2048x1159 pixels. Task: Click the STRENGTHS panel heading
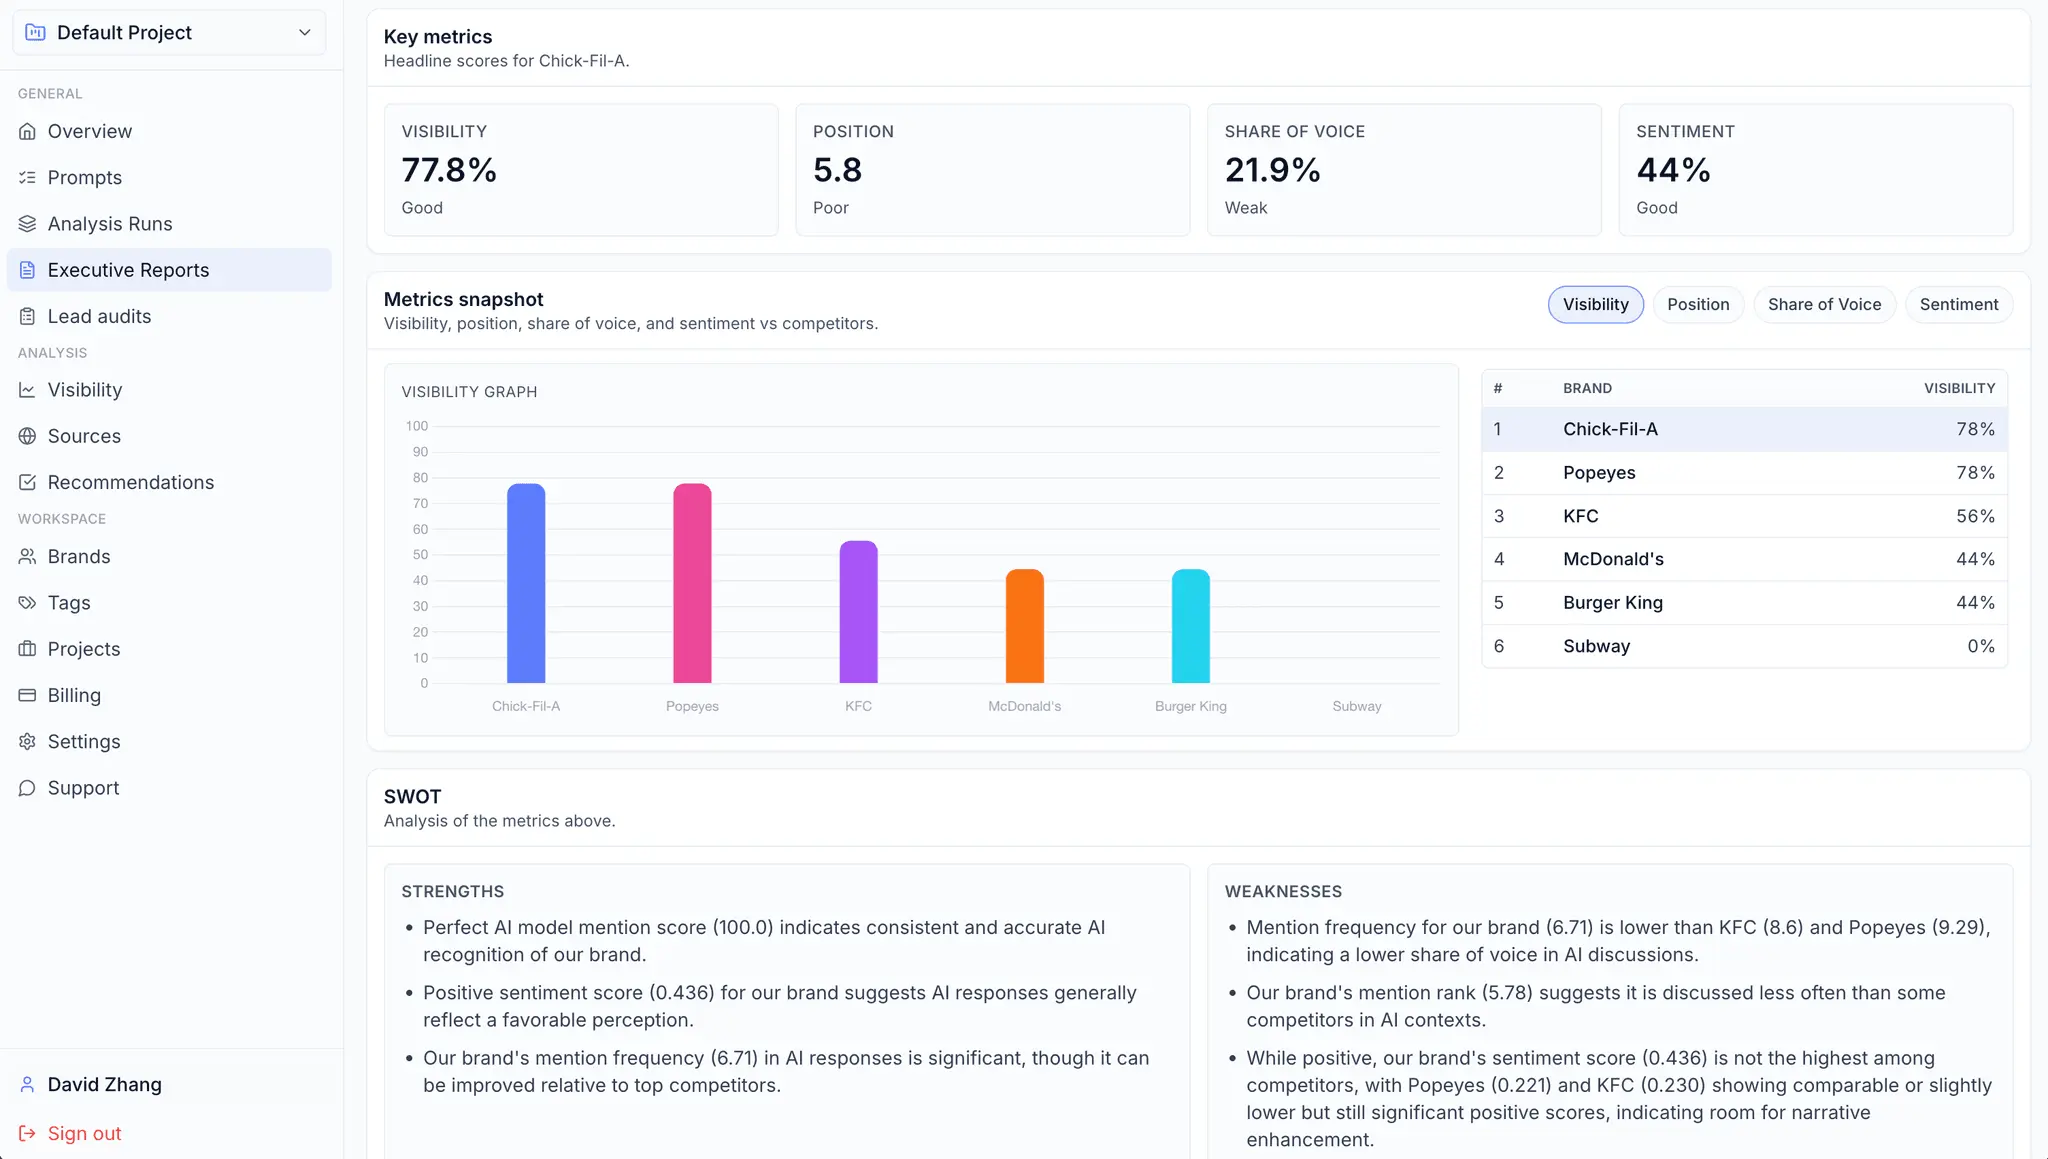point(453,891)
